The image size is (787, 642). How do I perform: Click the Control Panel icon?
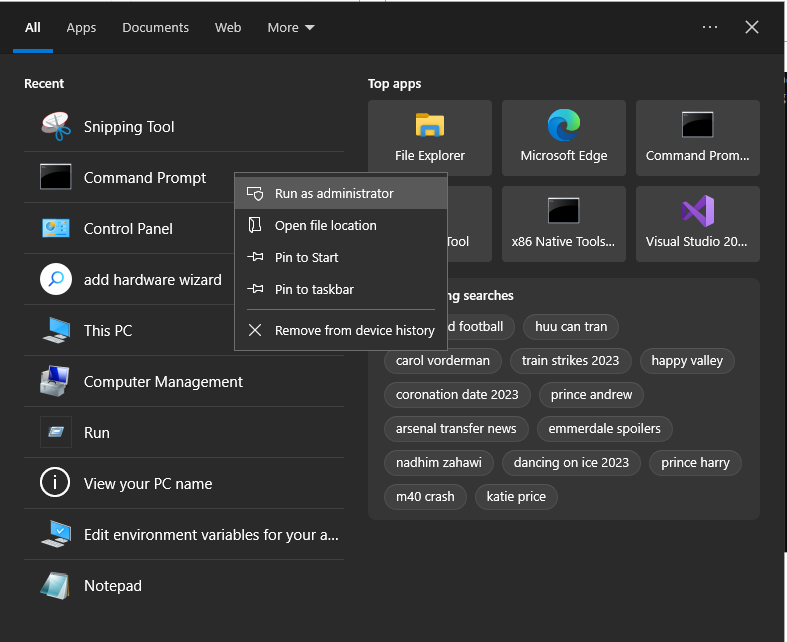56,229
